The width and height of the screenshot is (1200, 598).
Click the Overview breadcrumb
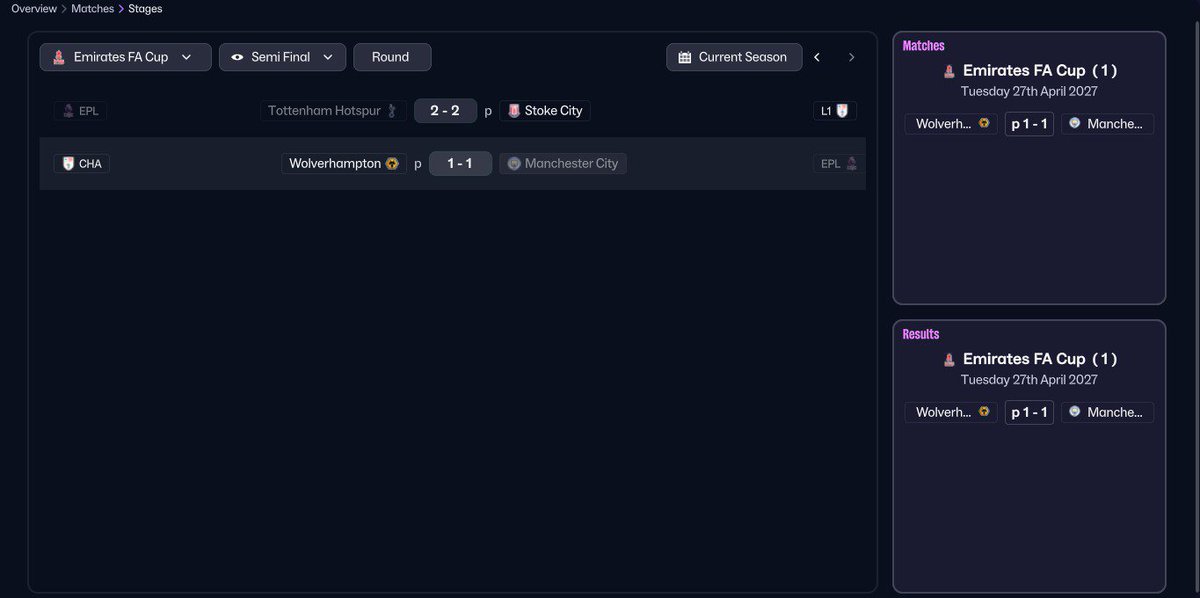click(34, 9)
